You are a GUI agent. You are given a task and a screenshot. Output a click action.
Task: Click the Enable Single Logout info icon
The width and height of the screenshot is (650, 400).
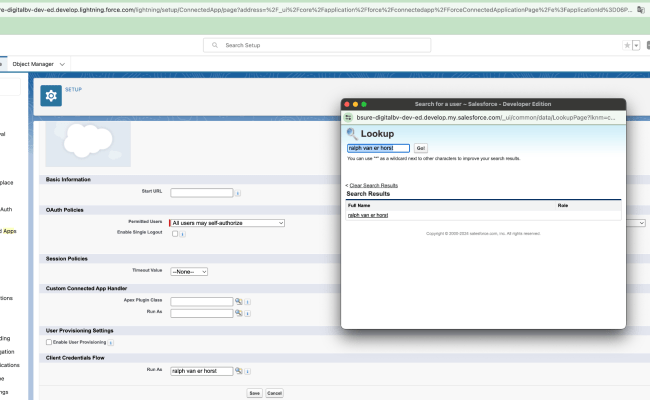[182, 234]
